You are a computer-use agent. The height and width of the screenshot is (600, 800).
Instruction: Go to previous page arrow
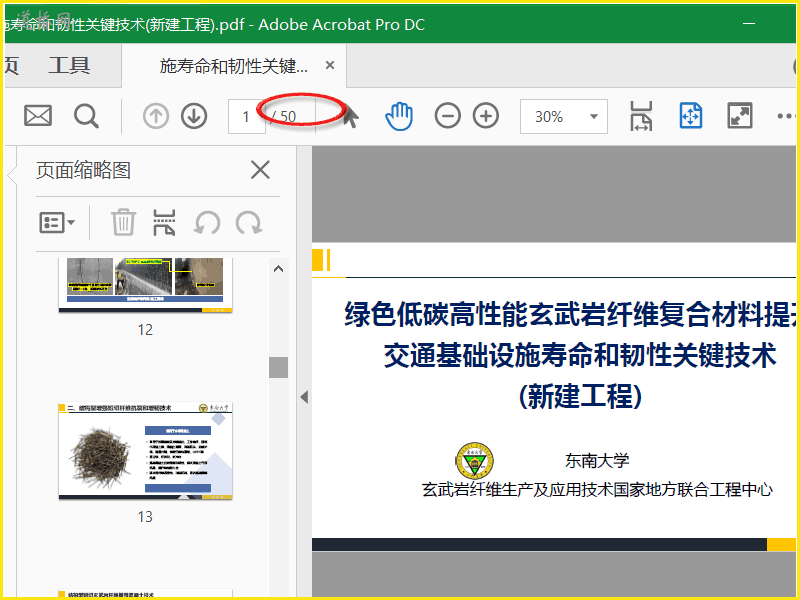[x=156, y=116]
